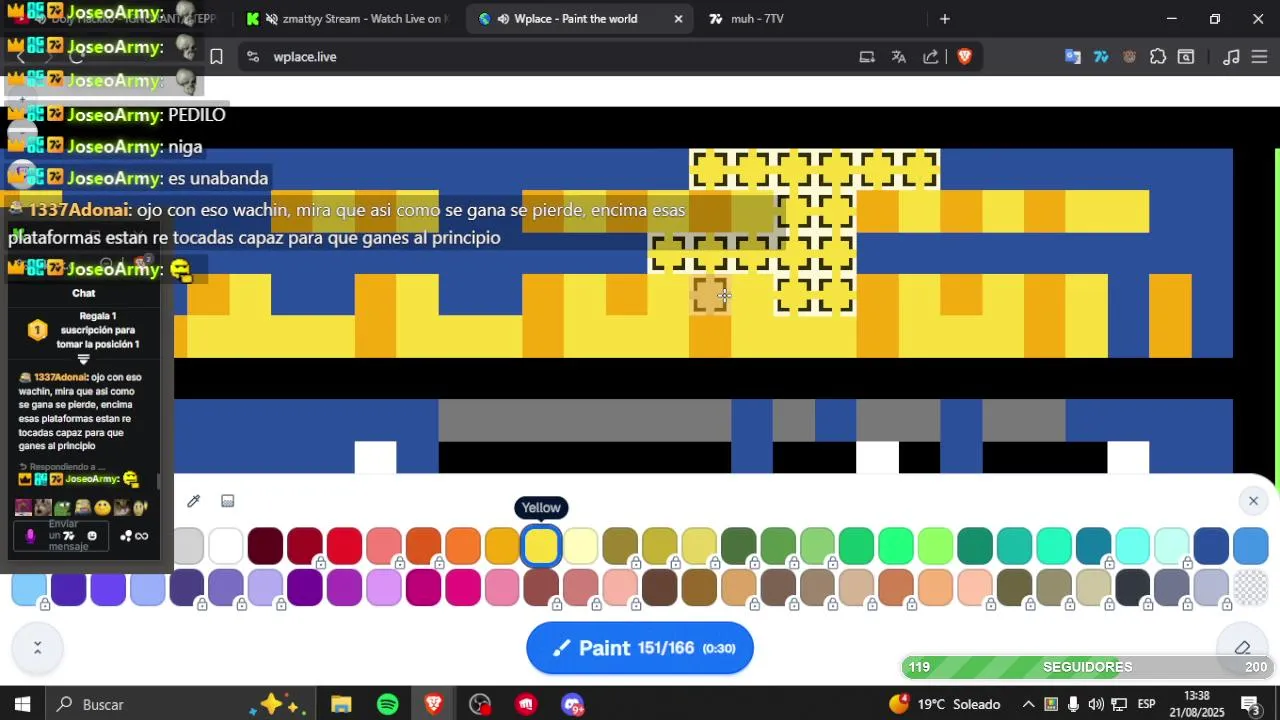Click the Buscar taskbar search box
1280x720 pixels.
(180, 704)
